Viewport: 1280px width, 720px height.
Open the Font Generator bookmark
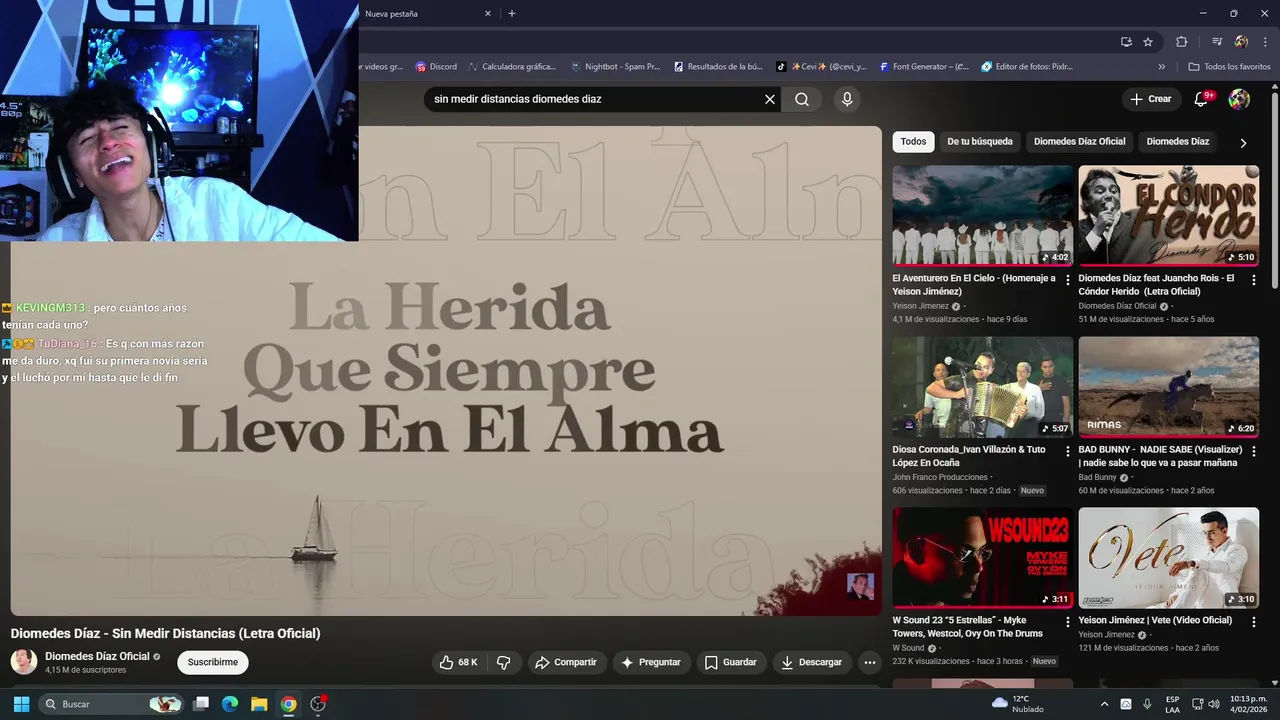click(924, 67)
